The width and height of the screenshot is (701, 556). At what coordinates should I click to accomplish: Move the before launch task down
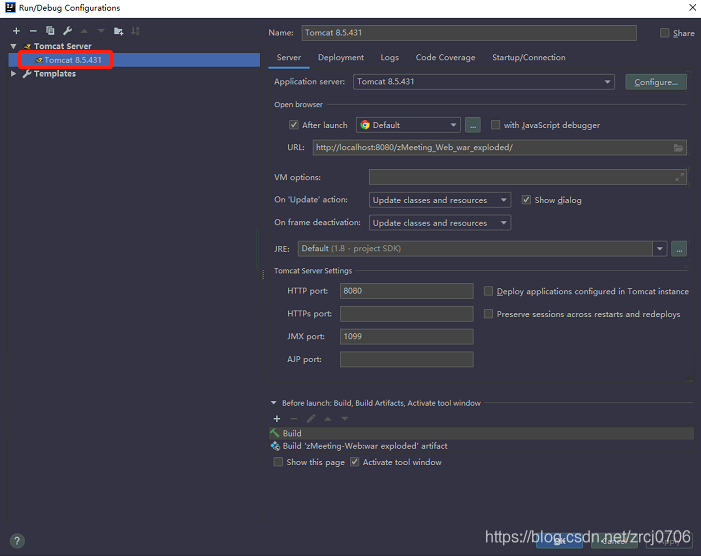(x=345, y=419)
